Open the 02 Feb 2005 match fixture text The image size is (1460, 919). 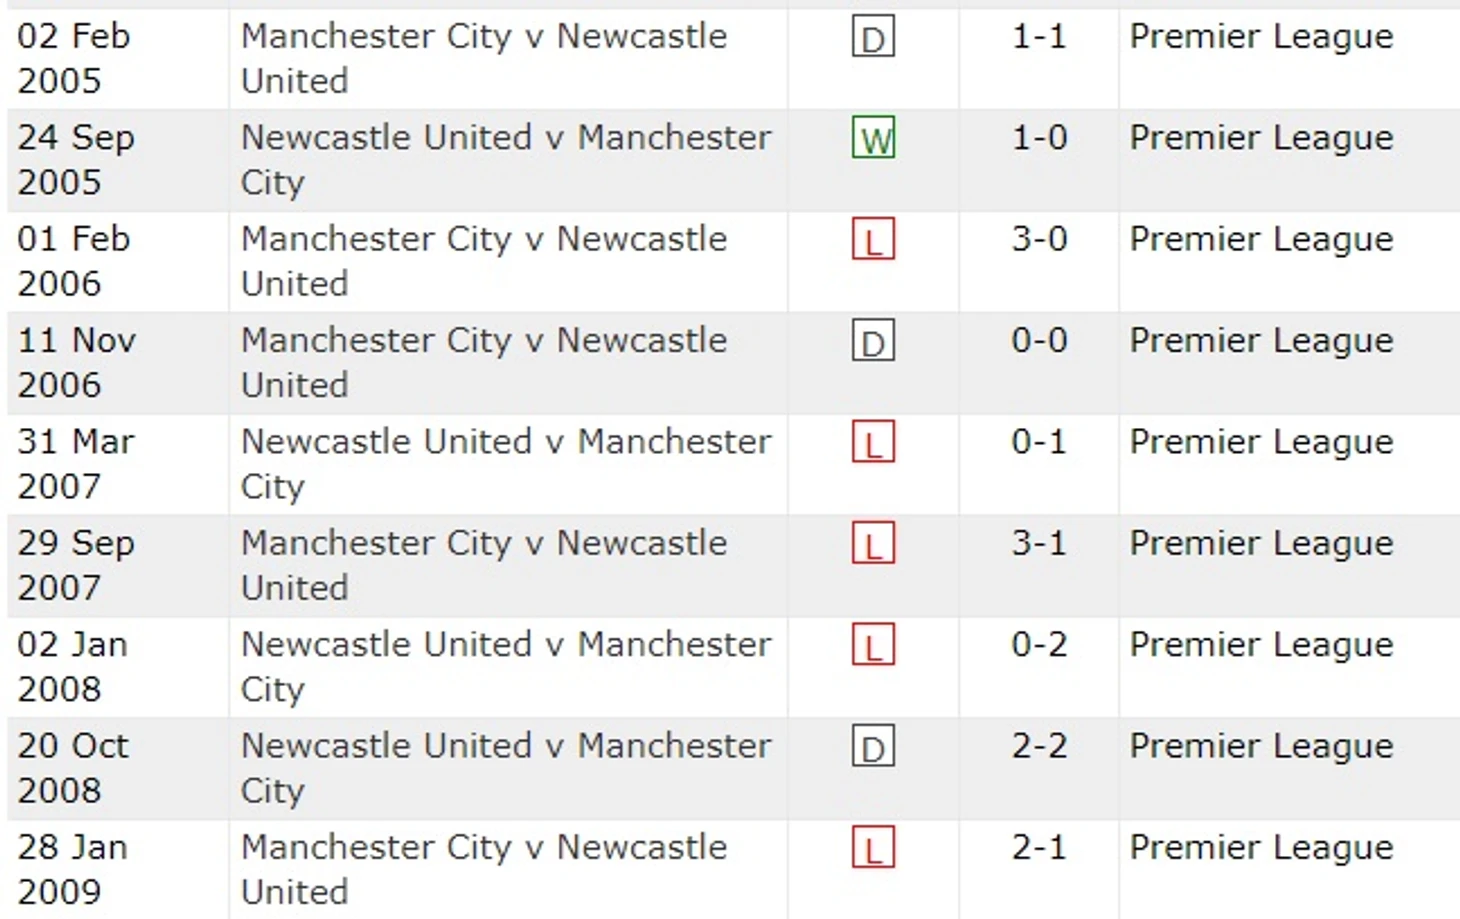(484, 58)
